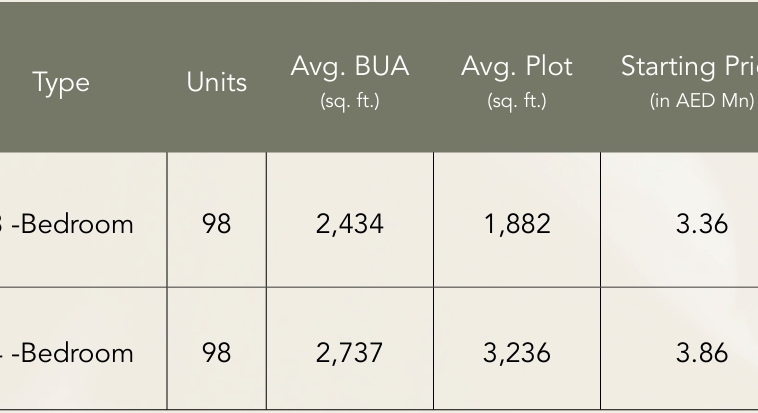Click the Avg. BUA header title
The width and height of the screenshot is (758, 413).
(349, 67)
